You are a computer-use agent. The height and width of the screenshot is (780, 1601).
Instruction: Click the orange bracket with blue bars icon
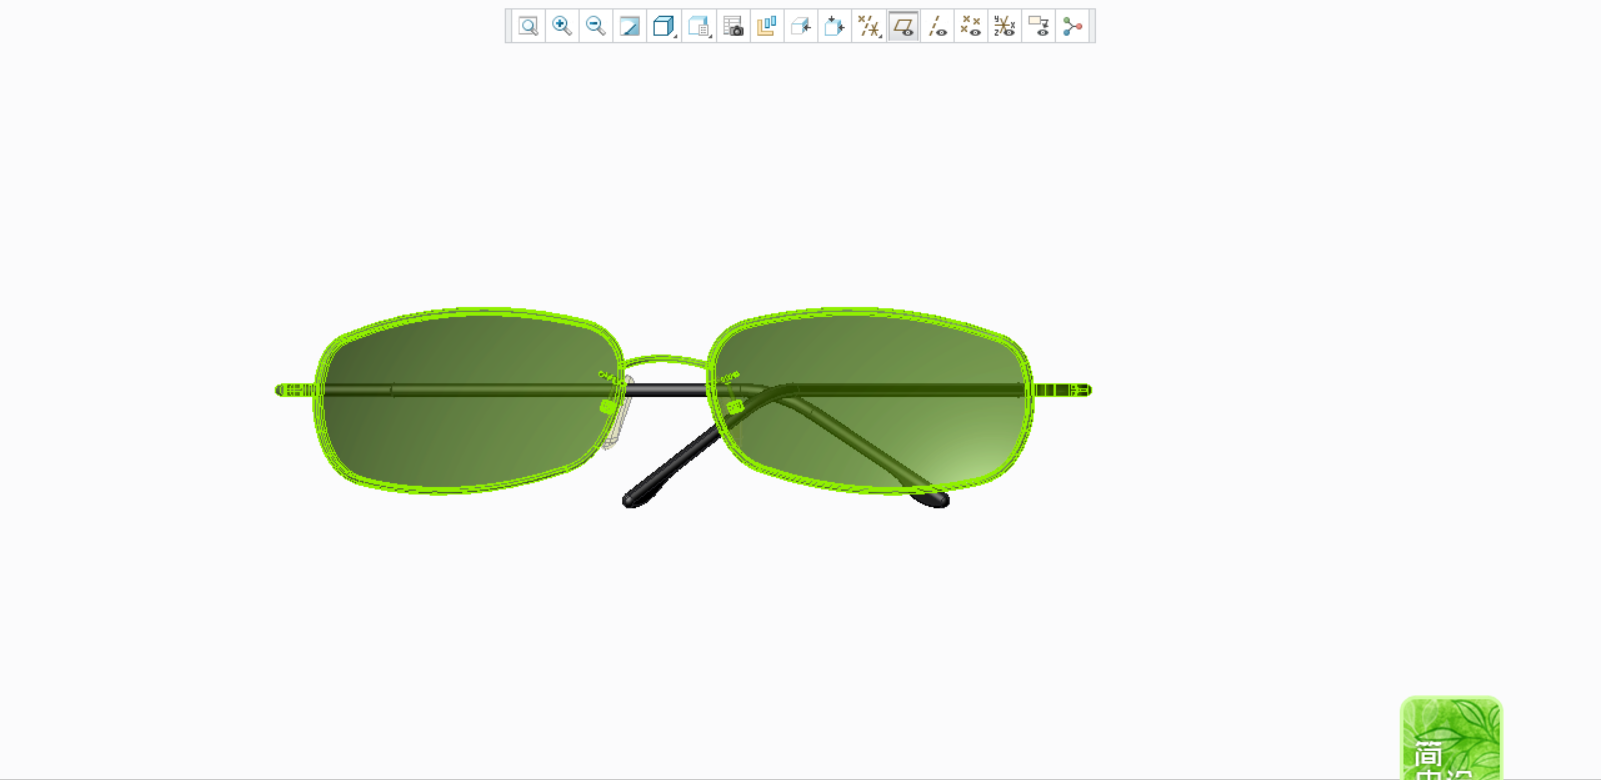[x=767, y=26]
